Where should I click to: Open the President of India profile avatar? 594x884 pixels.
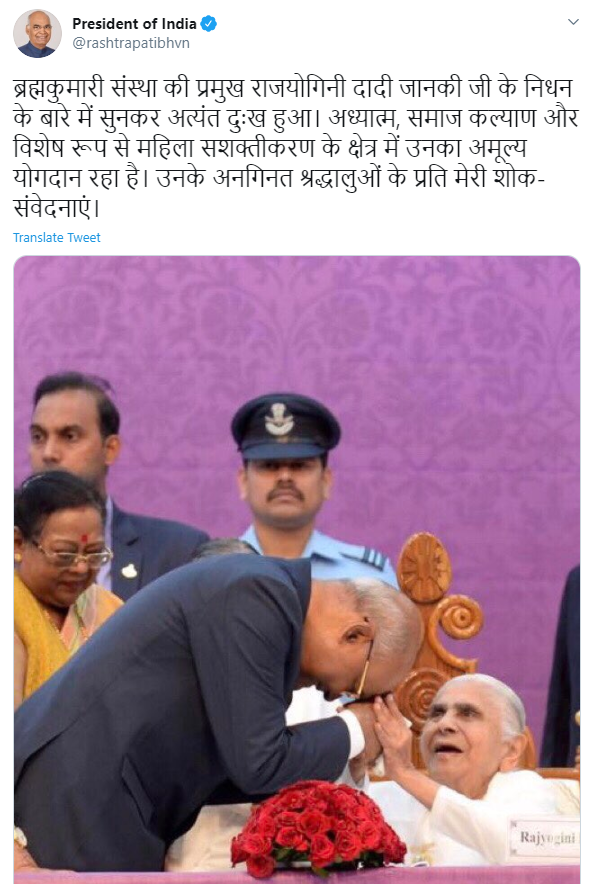(x=37, y=34)
